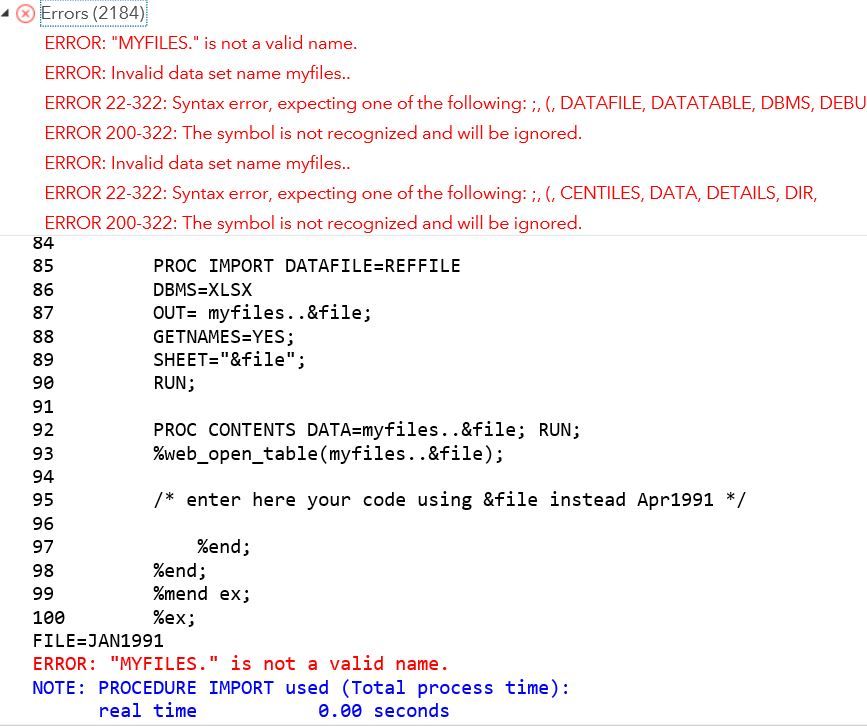
Task: Open second 'Invalid data set name myfiles..' entry
Action: (197, 163)
